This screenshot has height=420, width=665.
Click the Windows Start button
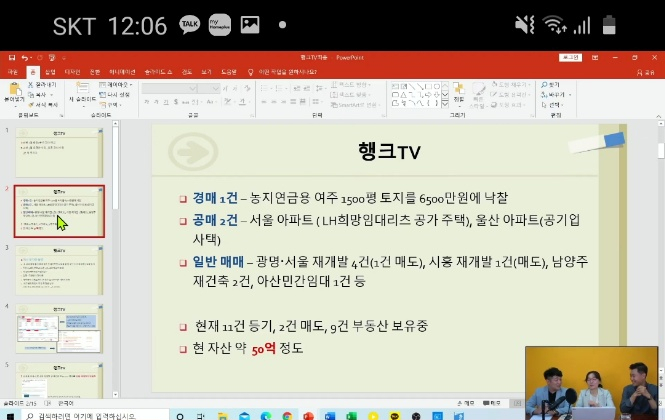click(x=10, y=416)
